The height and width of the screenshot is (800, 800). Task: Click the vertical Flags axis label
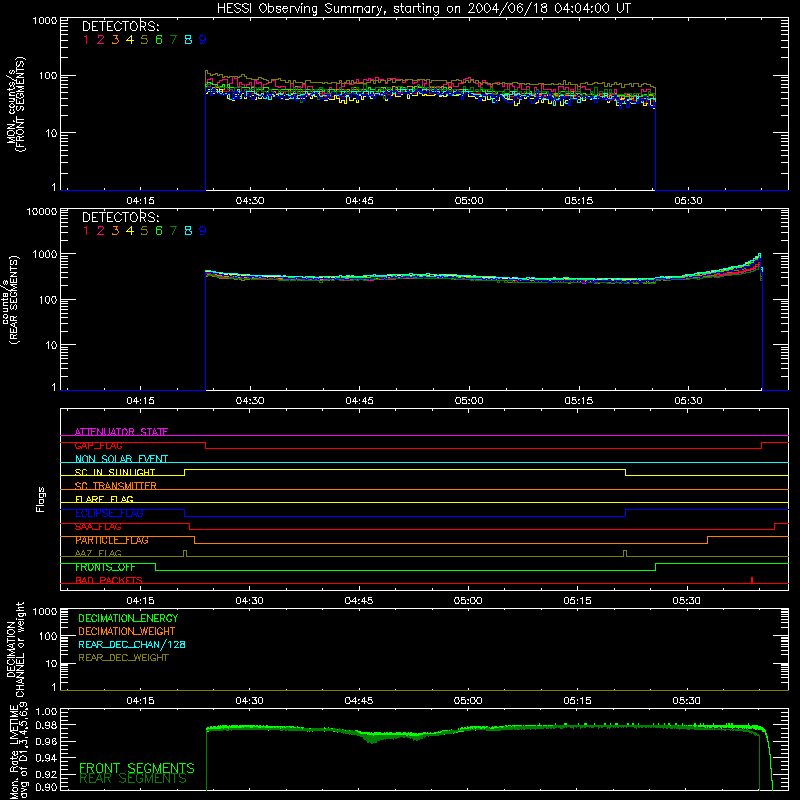click(41, 499)
